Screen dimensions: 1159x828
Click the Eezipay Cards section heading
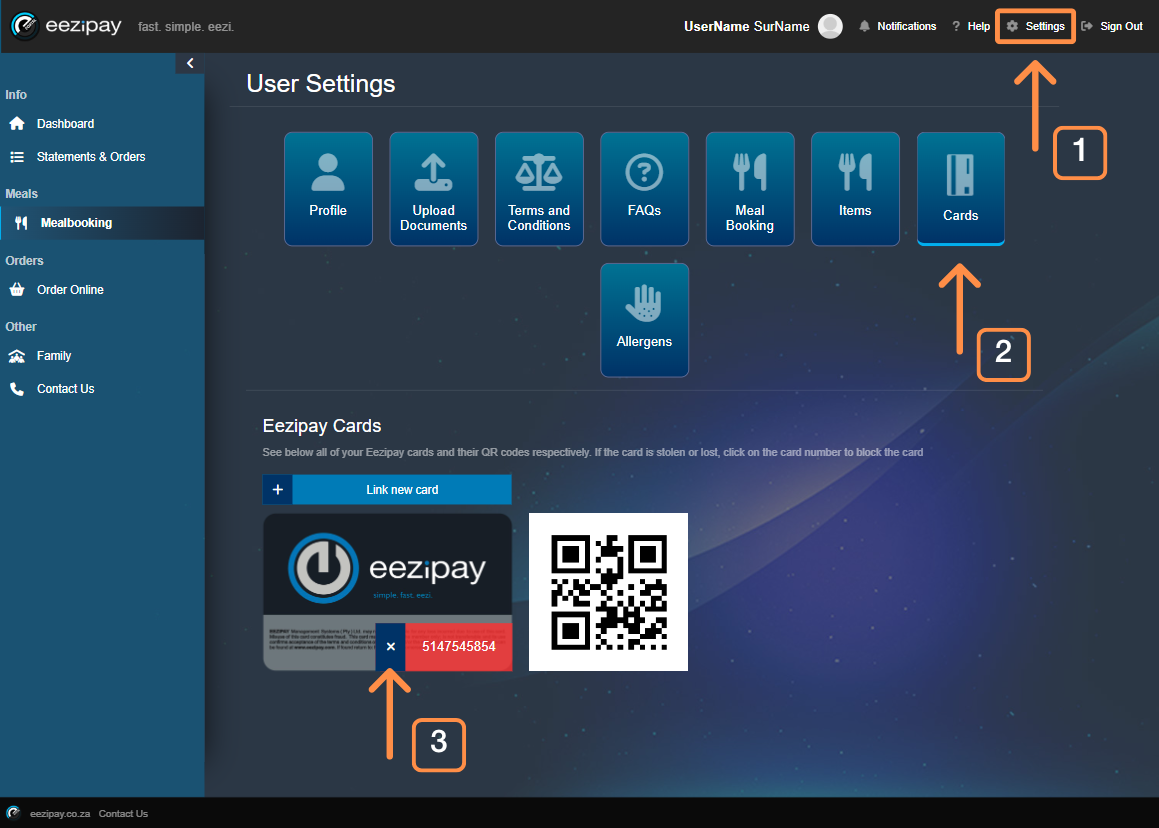tap(322, 426)
